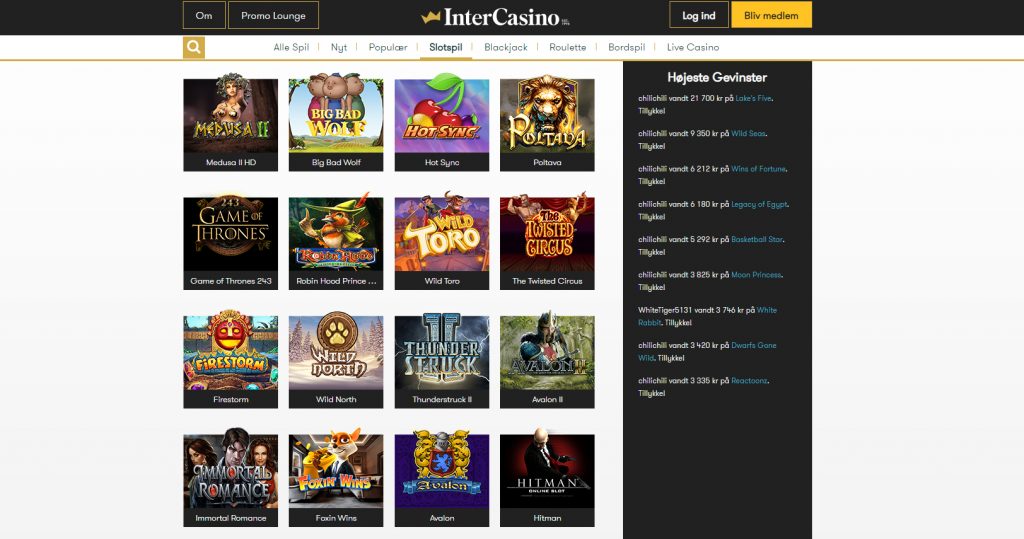Switch to the Live Casino tab
The image size is (1024, 539).
[693, 47]
